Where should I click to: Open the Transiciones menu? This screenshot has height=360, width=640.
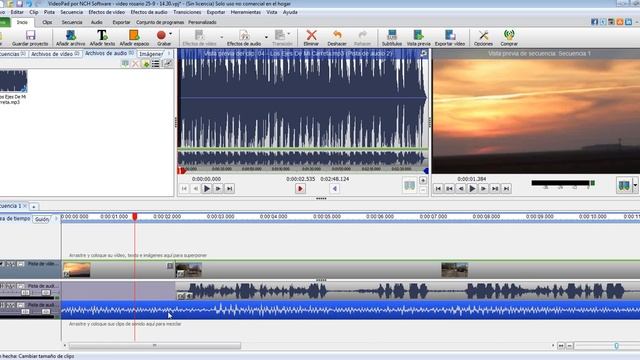pos(187,12)
